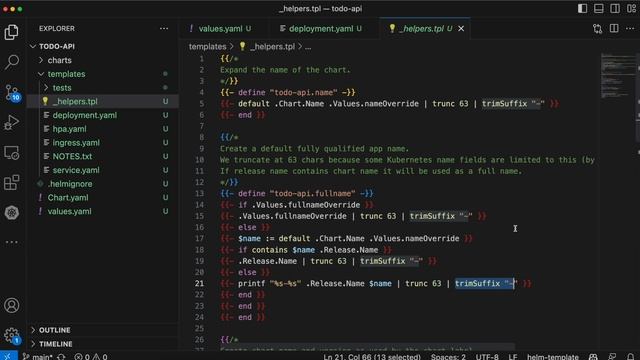Image resolution: width=640 pixels, height=360 pixels.
Task: Open Chart.yaml in the file tree
Action: point(103,198)
